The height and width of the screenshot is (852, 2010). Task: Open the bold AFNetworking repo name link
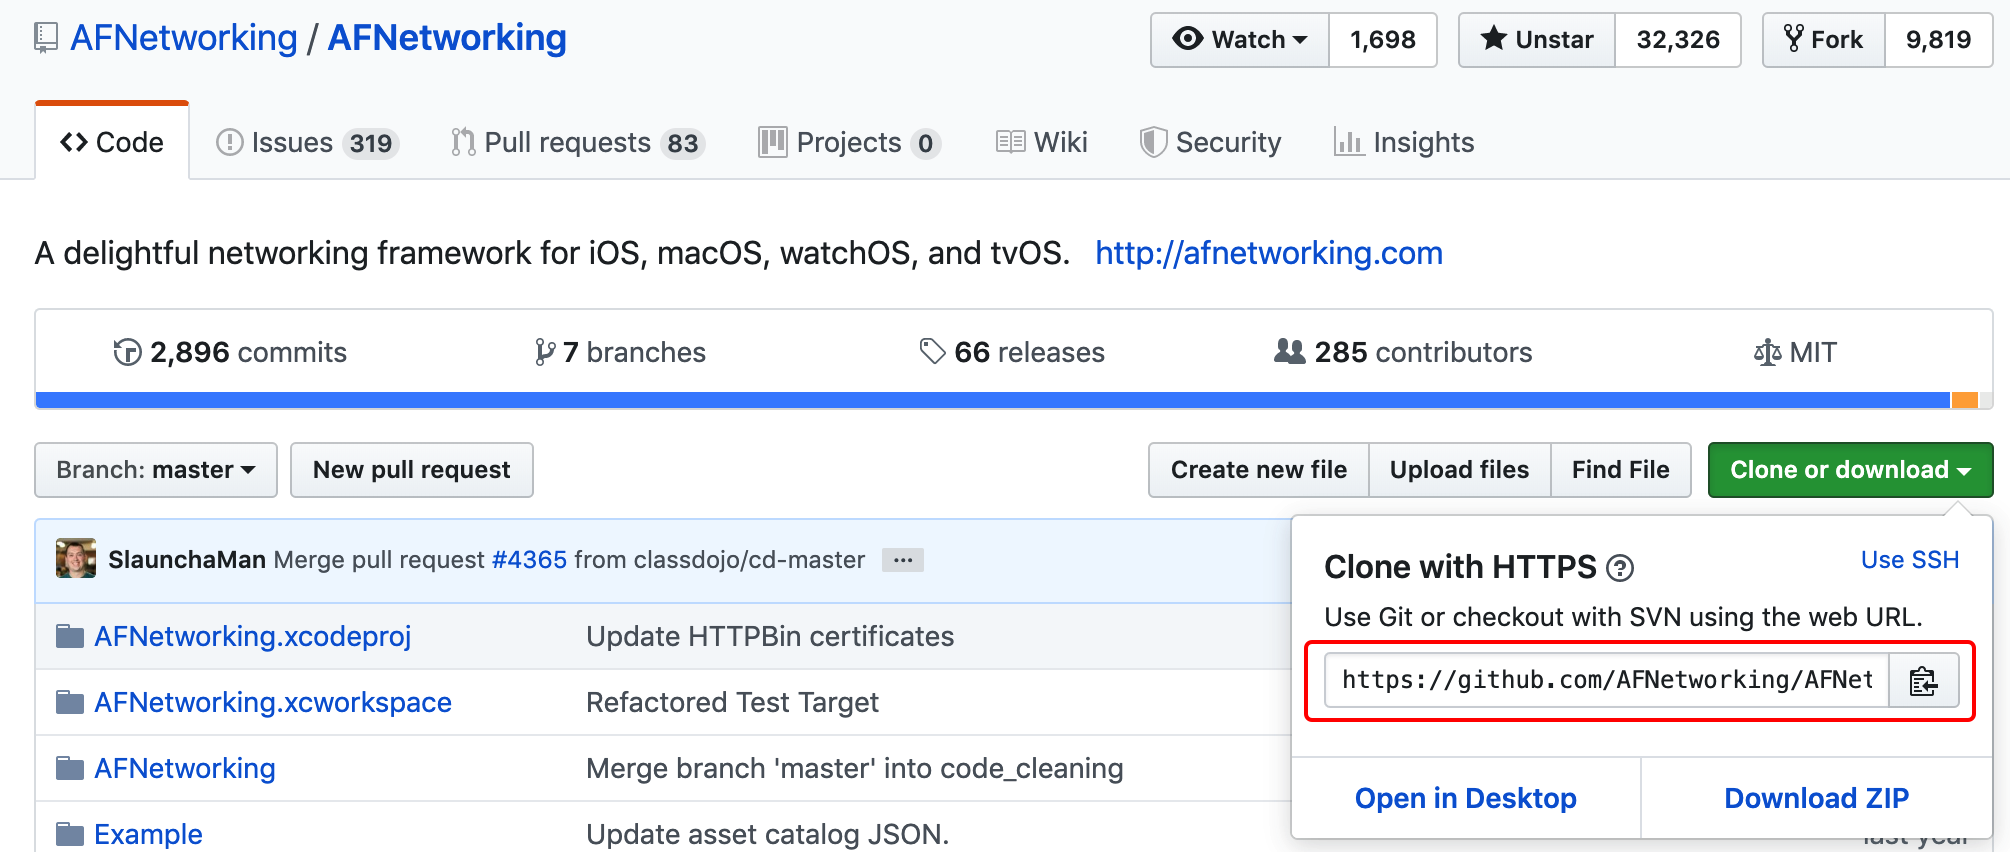(x=447, y=38)
